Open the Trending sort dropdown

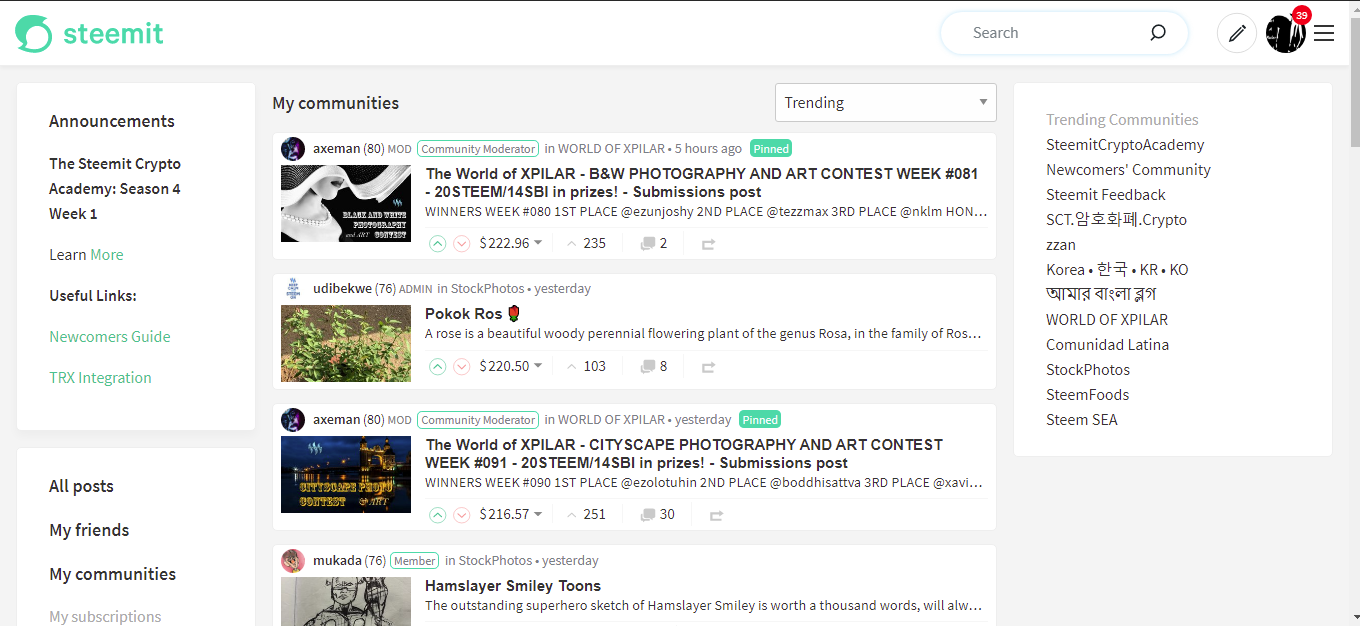pos(886,103)
